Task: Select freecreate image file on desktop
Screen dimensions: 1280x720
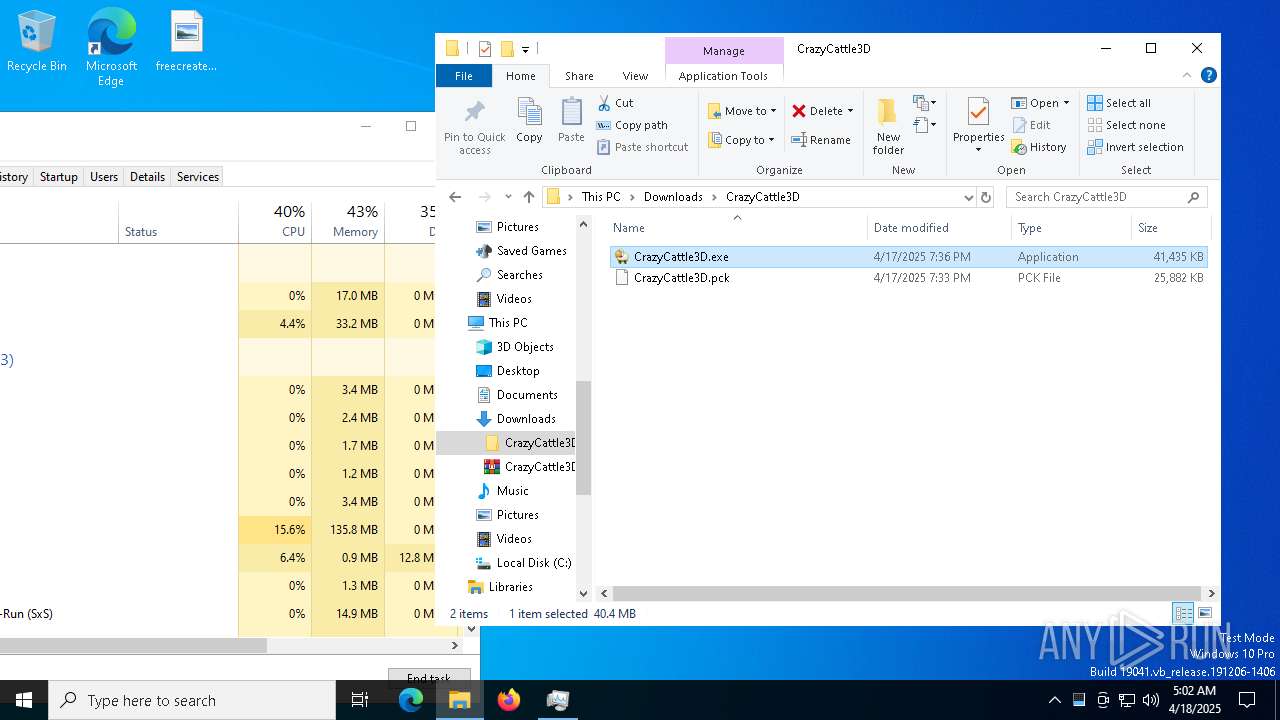Action: [186, 41]
